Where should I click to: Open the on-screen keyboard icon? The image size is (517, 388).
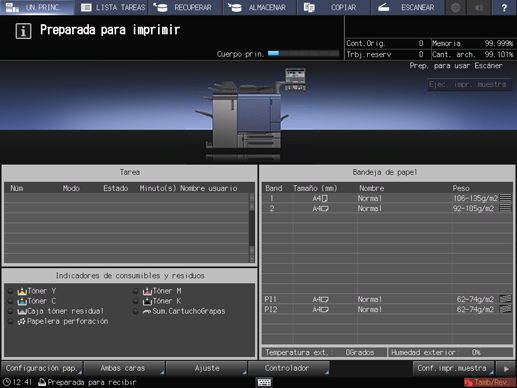coord(264,382)
